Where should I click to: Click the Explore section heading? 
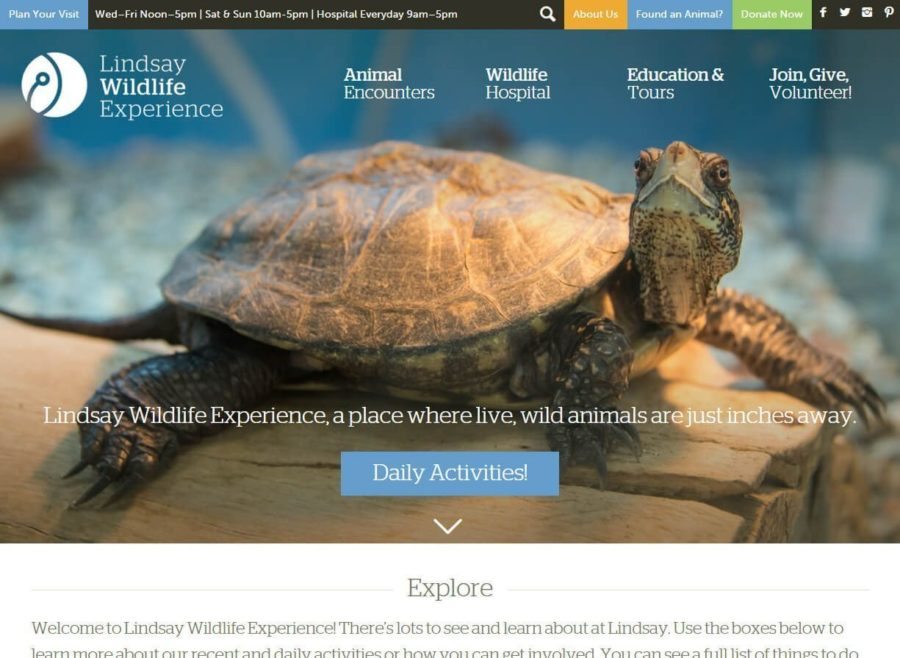pyautogui.click(x=450, y=588)
